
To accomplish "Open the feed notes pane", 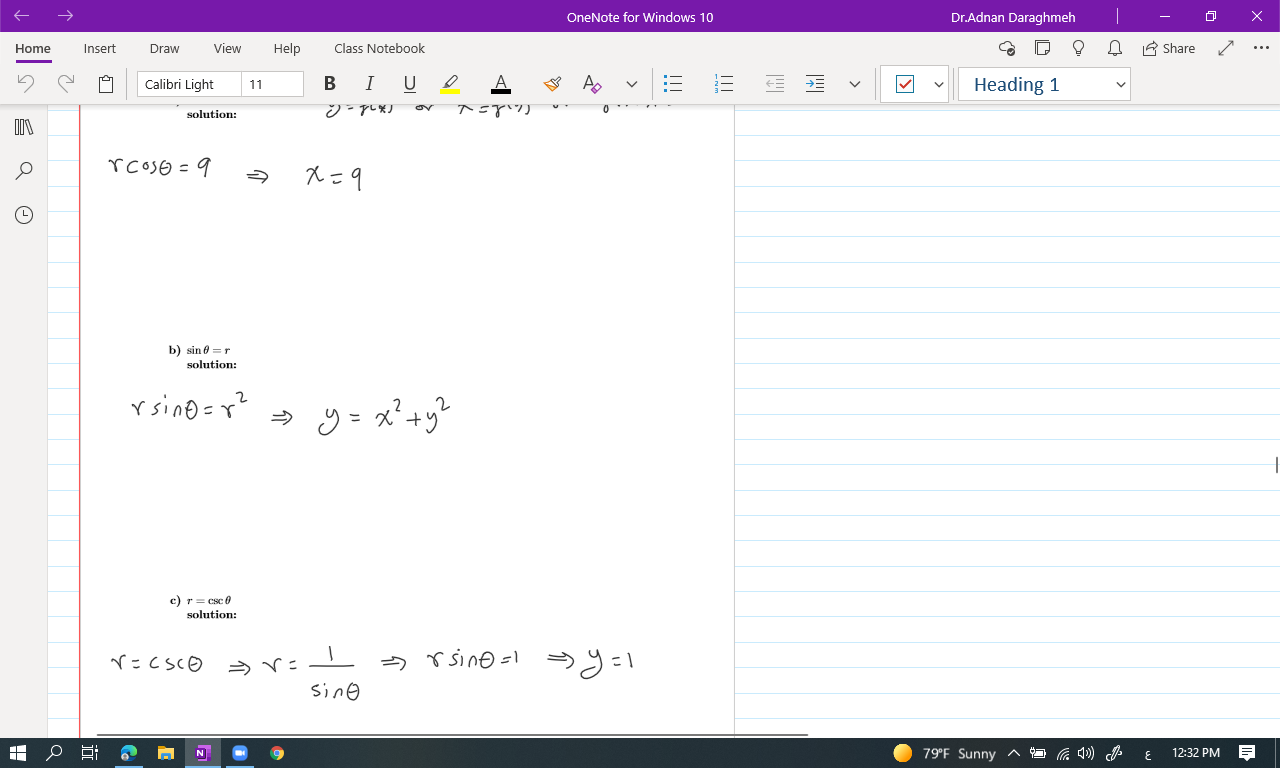I will pos(1042,48).
